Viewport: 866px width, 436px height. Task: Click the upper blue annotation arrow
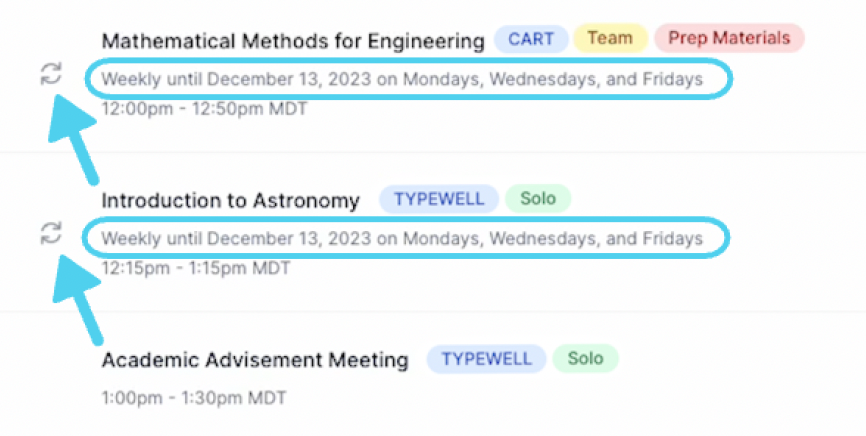pyautogui.click(x=73, y=138)
